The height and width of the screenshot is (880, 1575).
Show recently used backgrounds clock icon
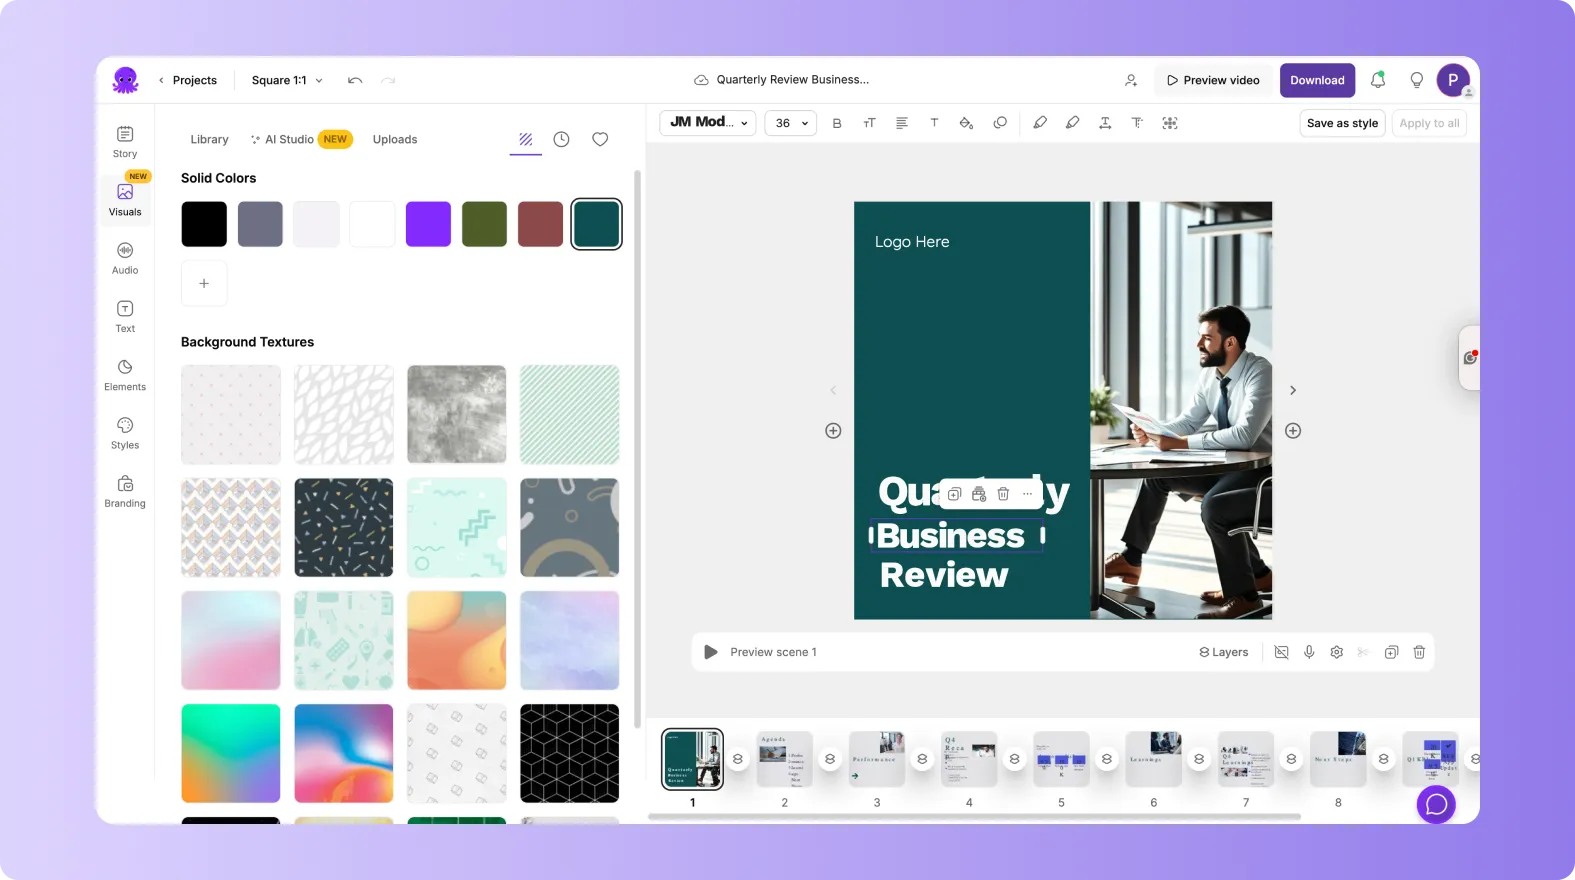pyautogui.click(x=562, y=139)
